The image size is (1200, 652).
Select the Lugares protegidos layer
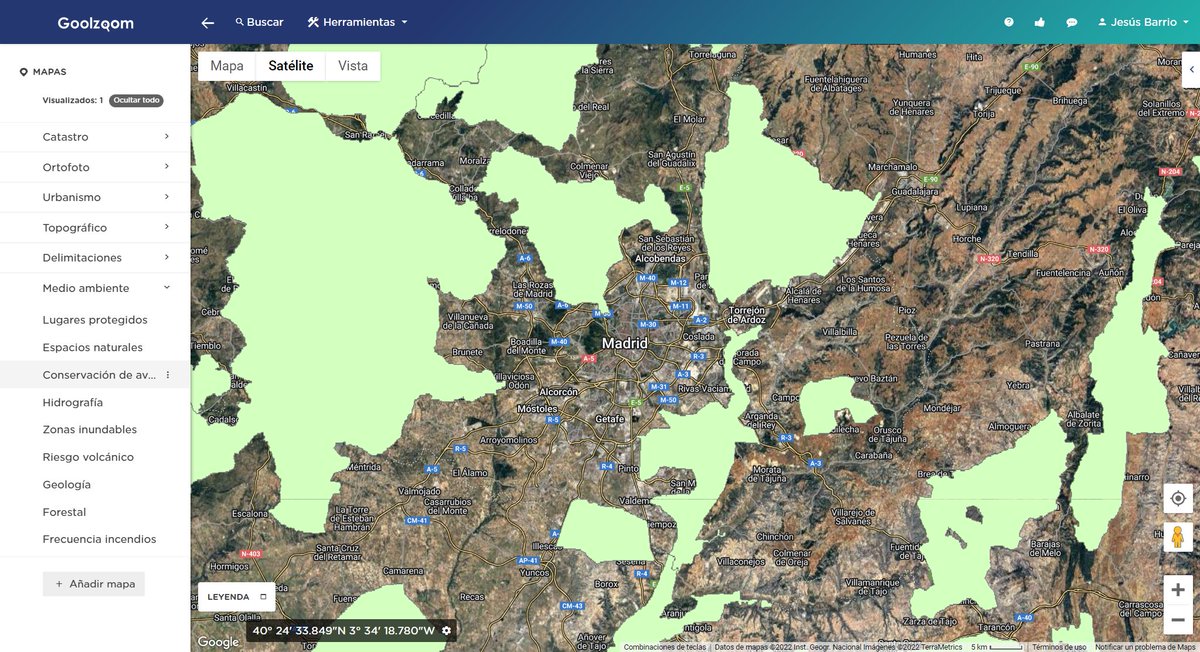(x=95, y=320)
